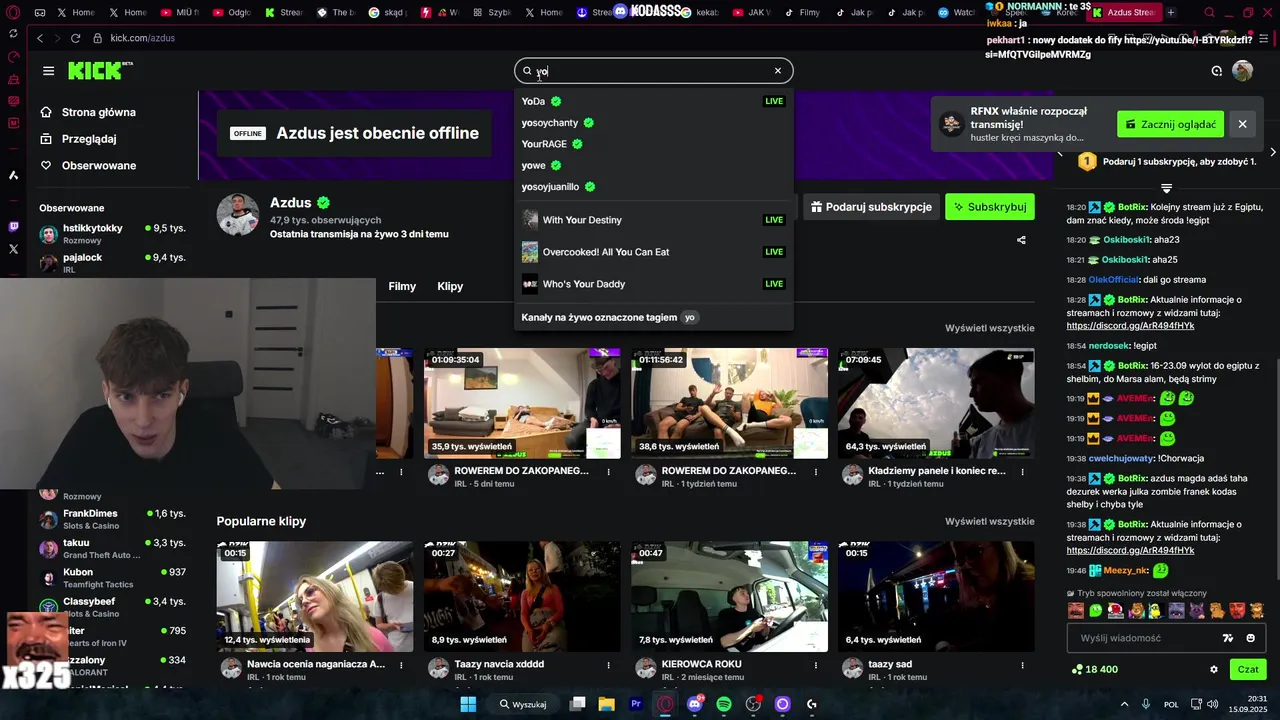Open Spotify from the taskbar
The image size is (1280, 720).
point(724,704)
